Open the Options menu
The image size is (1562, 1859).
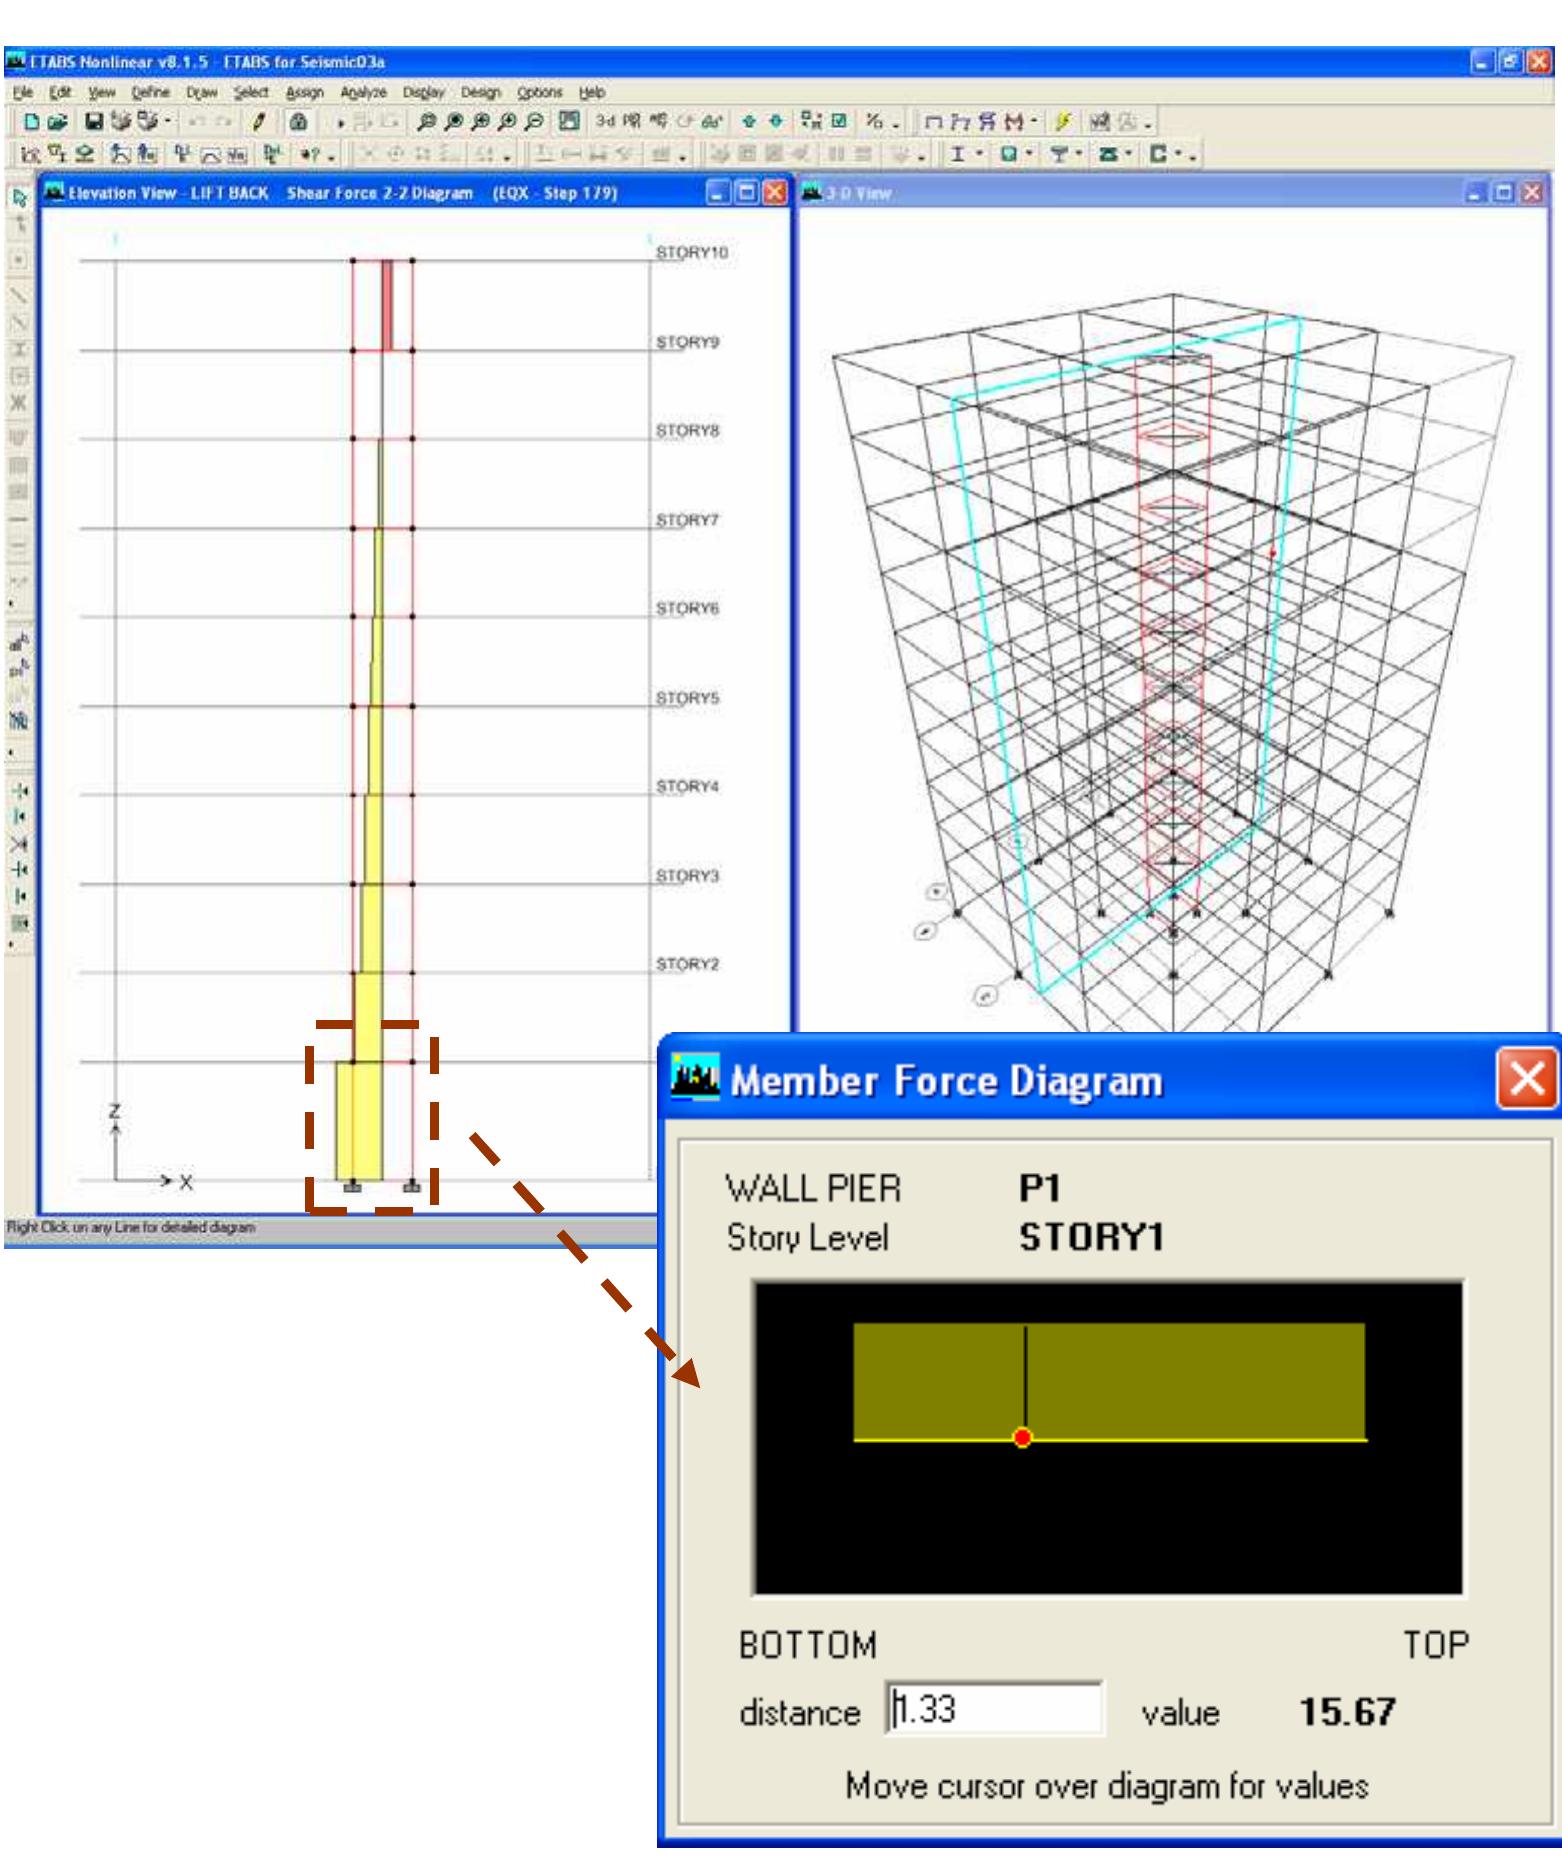(539, 92)
